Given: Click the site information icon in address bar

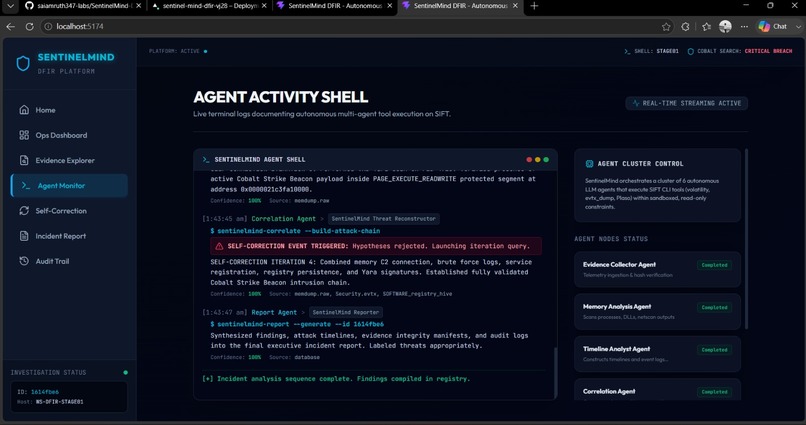Looking at the screenshot, I should pyautogui.click(x=48, y=26).
